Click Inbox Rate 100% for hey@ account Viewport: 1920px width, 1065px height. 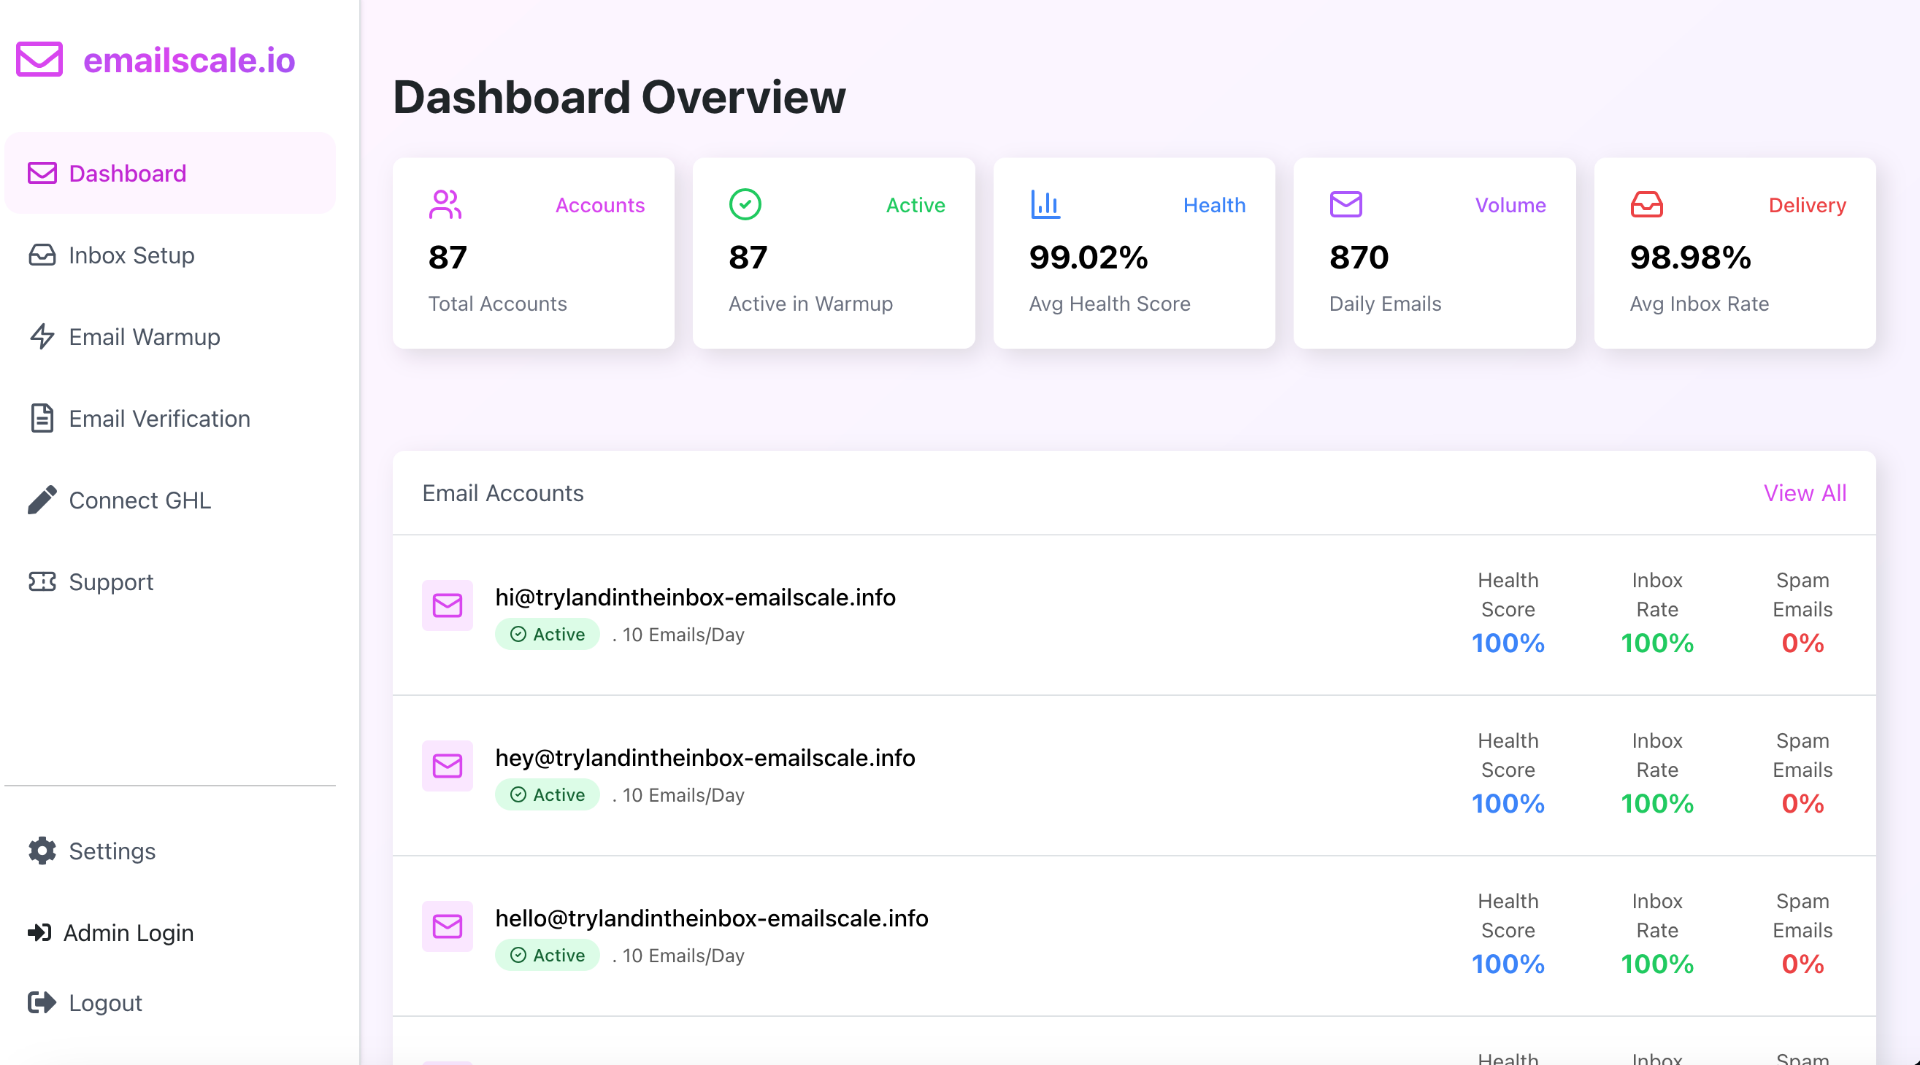tap(1657, 804)
